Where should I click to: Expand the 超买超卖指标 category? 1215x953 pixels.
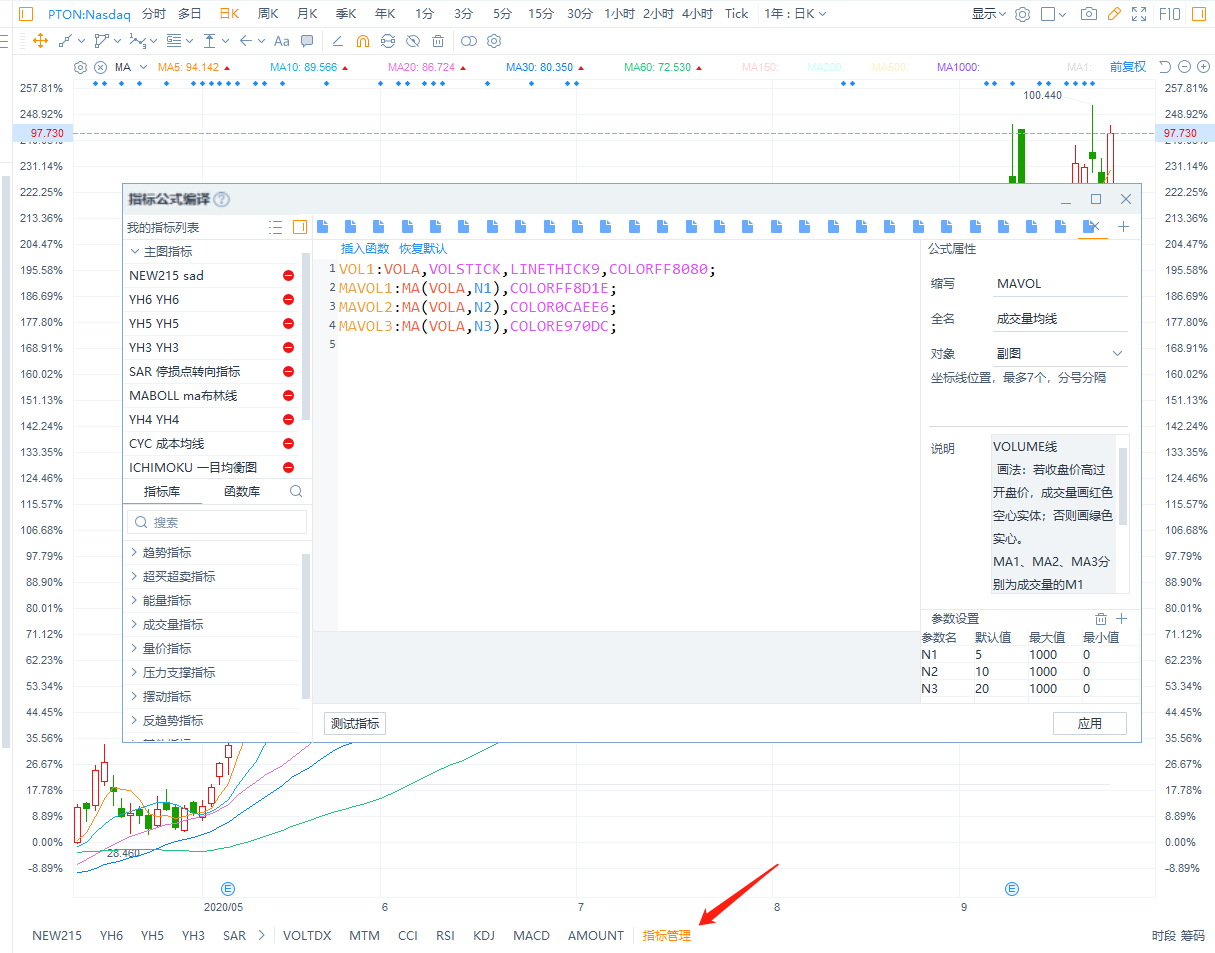tap(134, 576)
